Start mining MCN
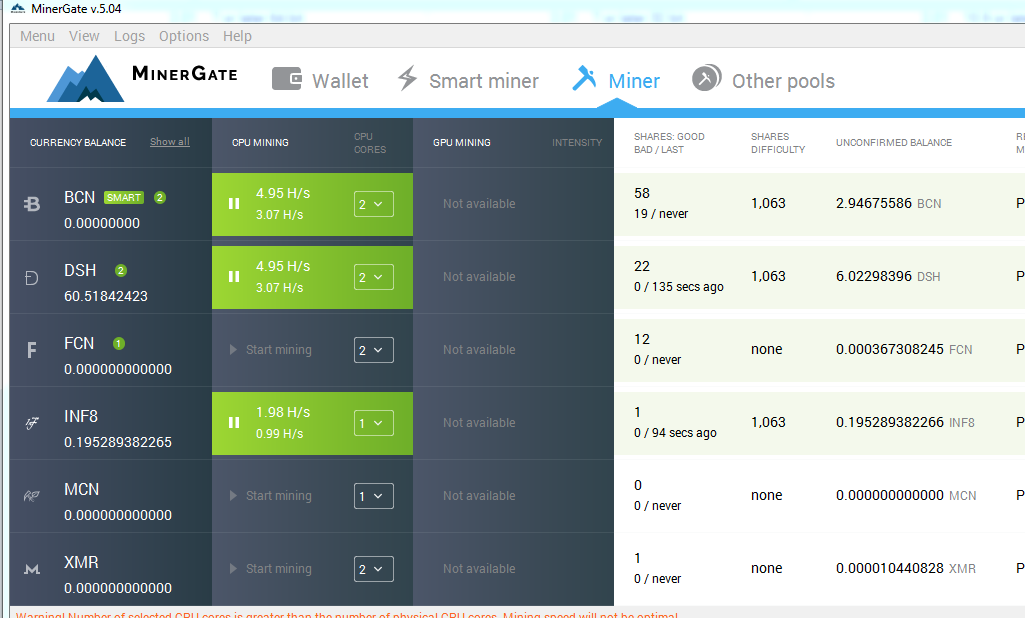 271,496
